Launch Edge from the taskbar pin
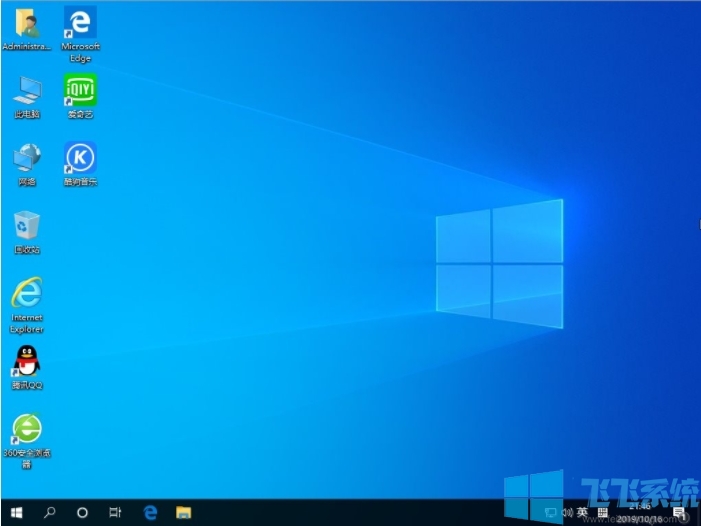This screenshot has width=701, height=526. point(150,512)
